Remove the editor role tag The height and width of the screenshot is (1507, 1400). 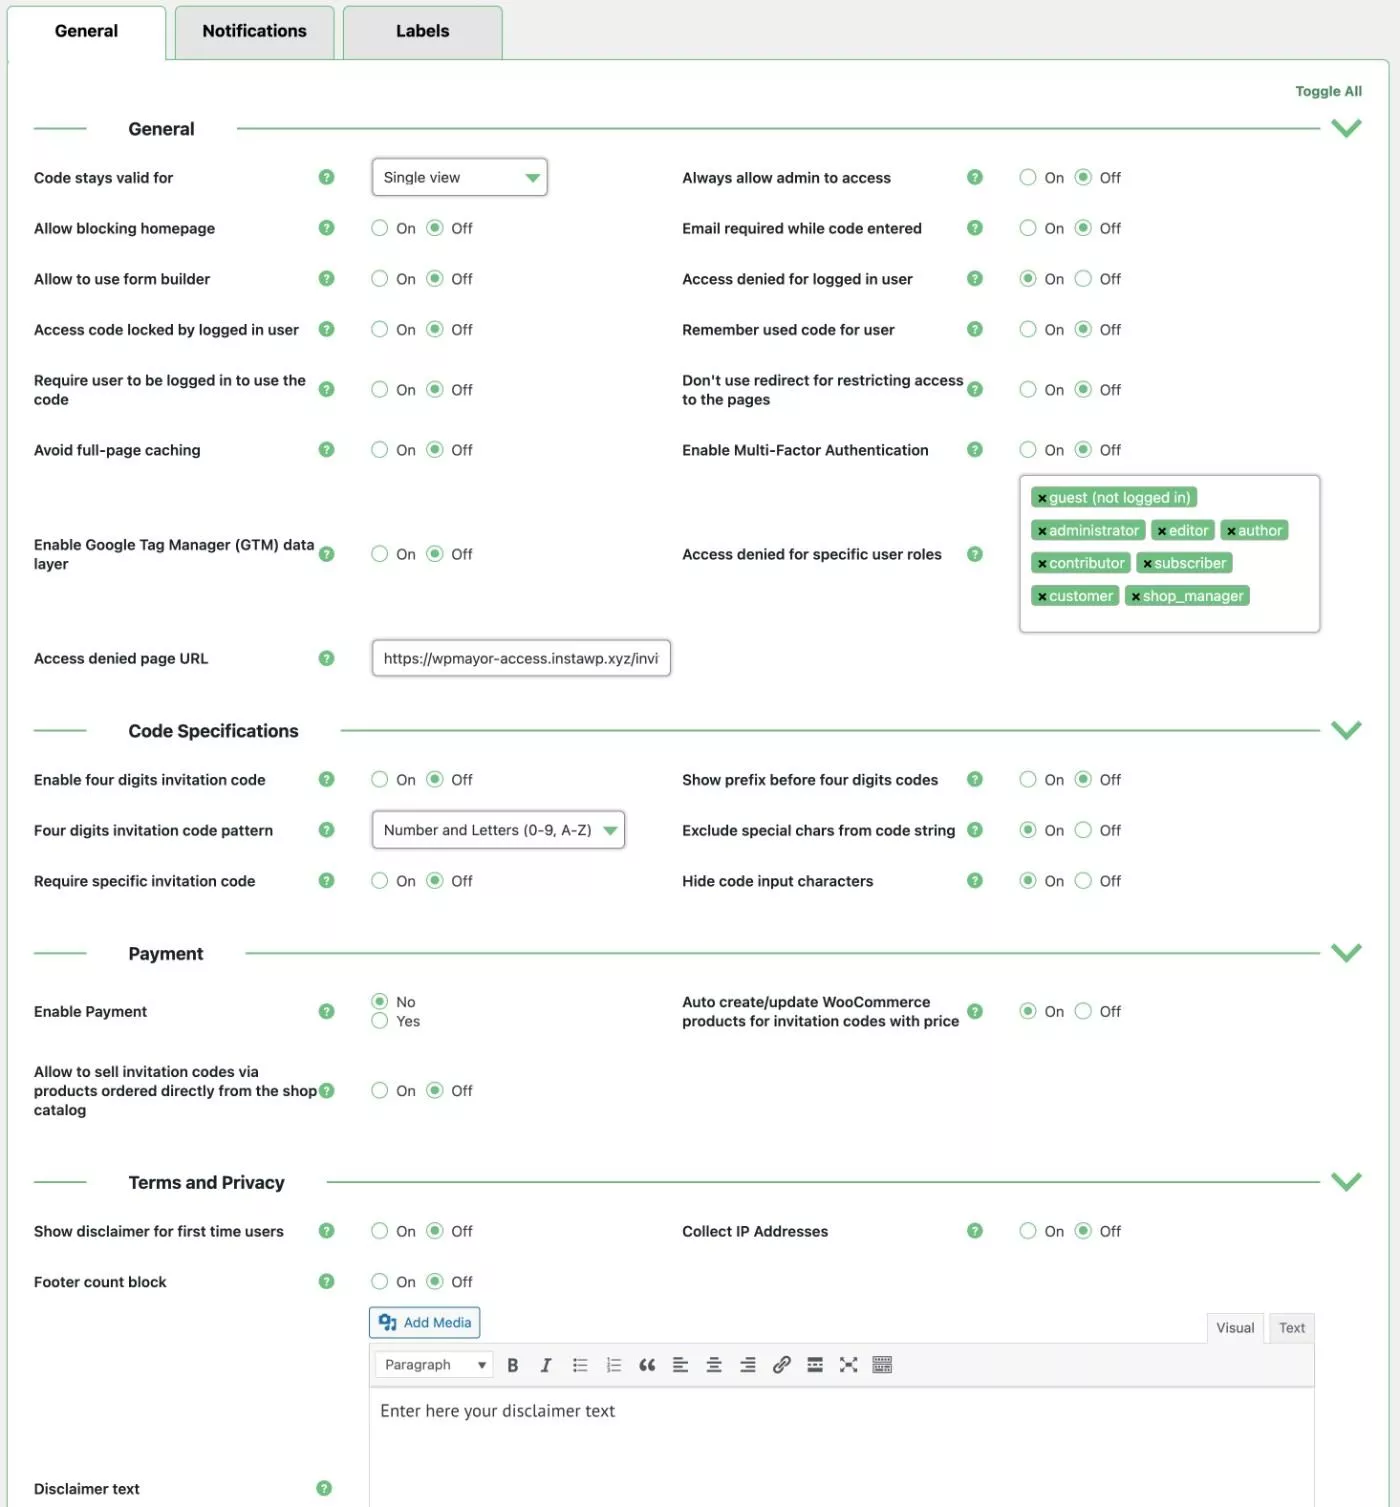click(x=1162, y=531)
